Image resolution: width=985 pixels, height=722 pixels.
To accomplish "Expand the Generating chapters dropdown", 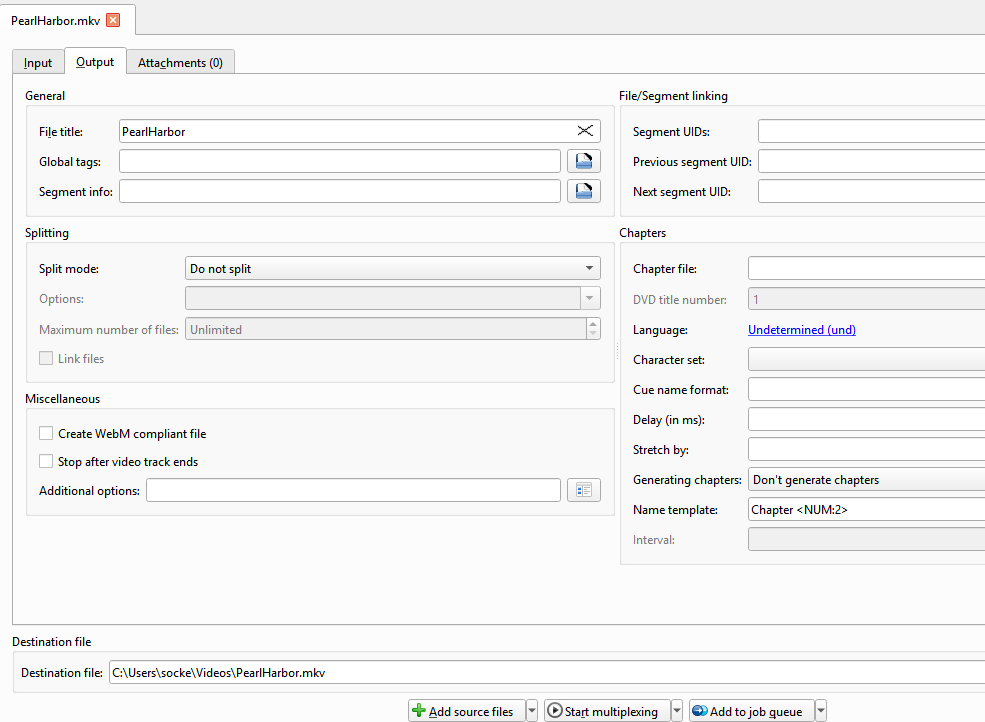I will pyautogui.click(x=866, y=480).
